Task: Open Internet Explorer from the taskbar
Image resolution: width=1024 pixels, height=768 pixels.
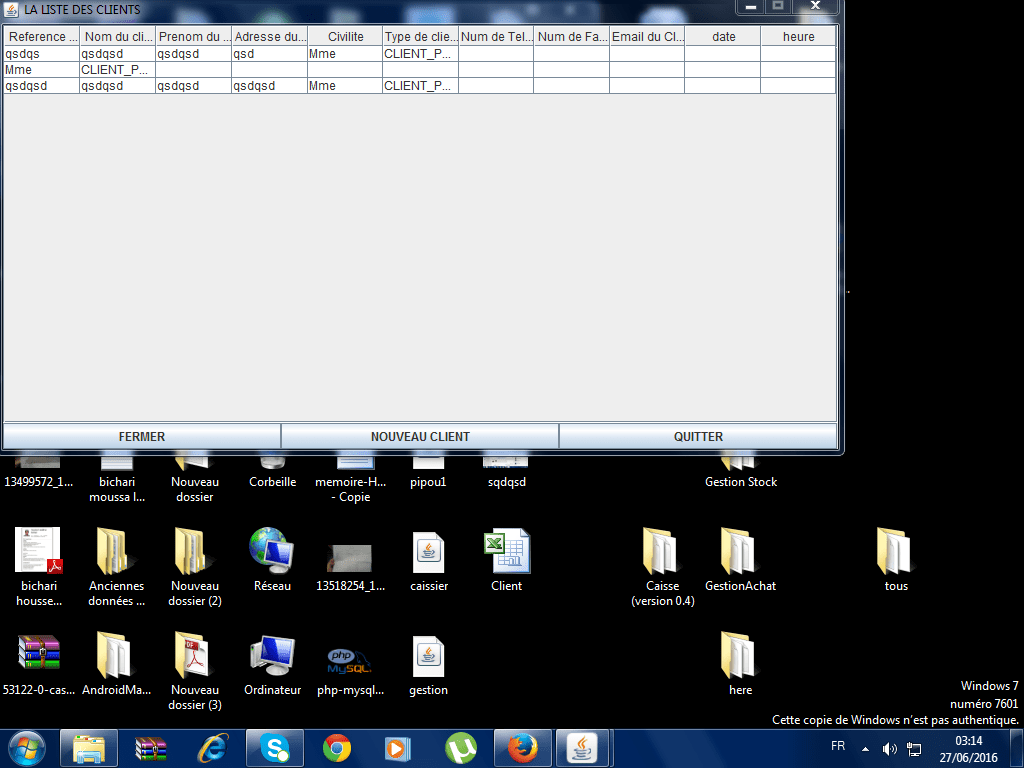Action: 212,748
